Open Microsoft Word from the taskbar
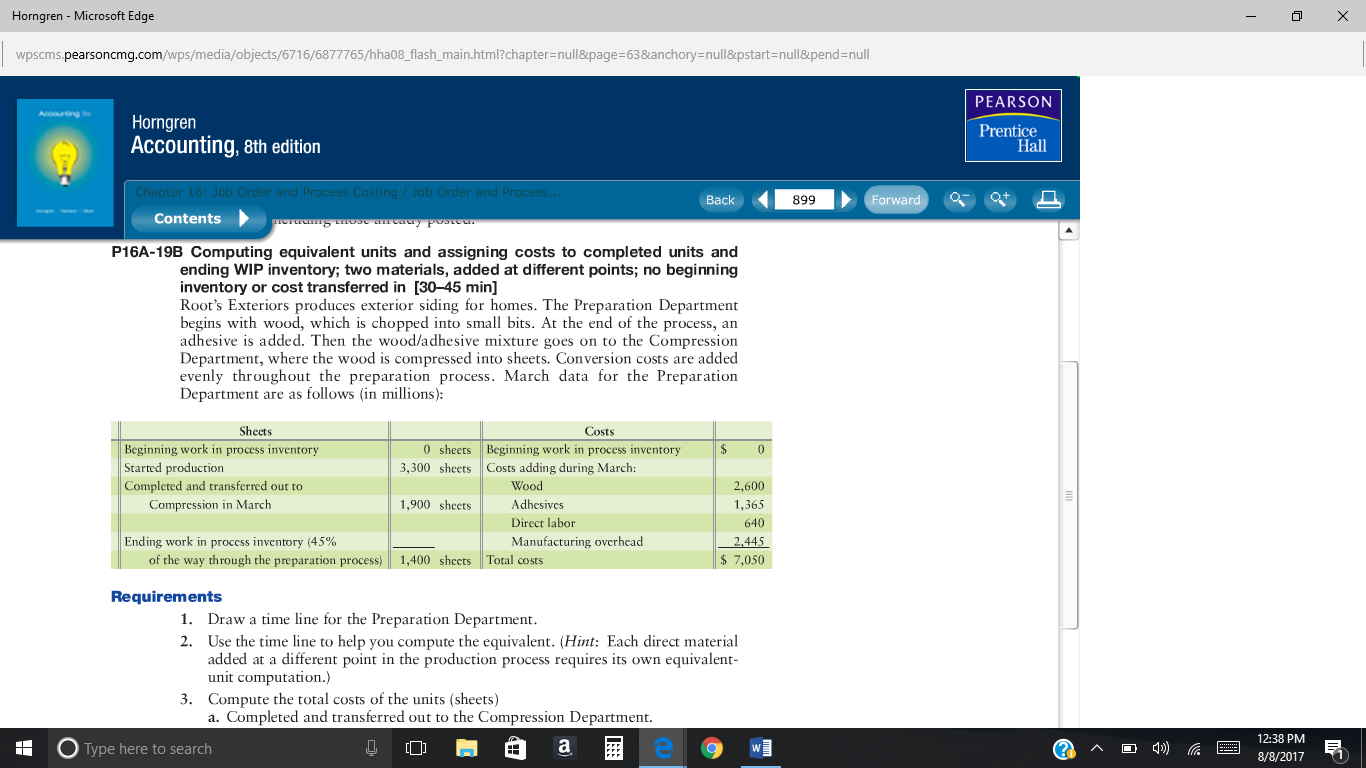 click(x=760, y=747)
